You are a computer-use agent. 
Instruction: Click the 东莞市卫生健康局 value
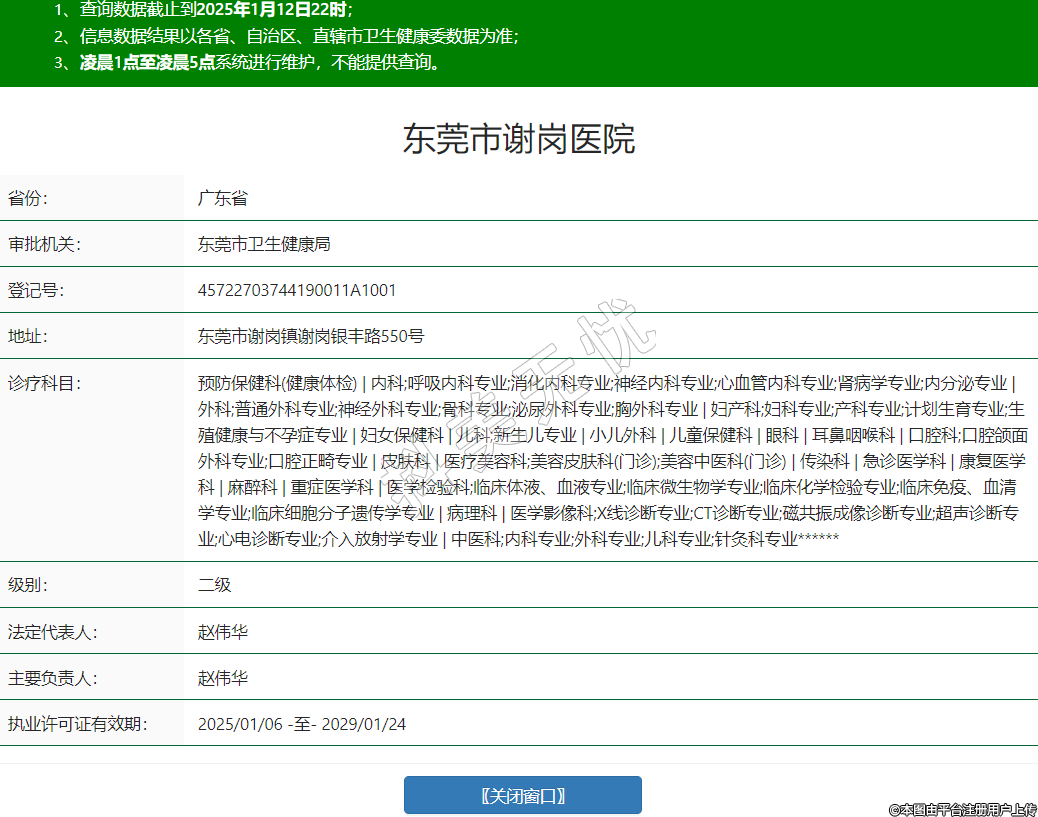(264, 244)
